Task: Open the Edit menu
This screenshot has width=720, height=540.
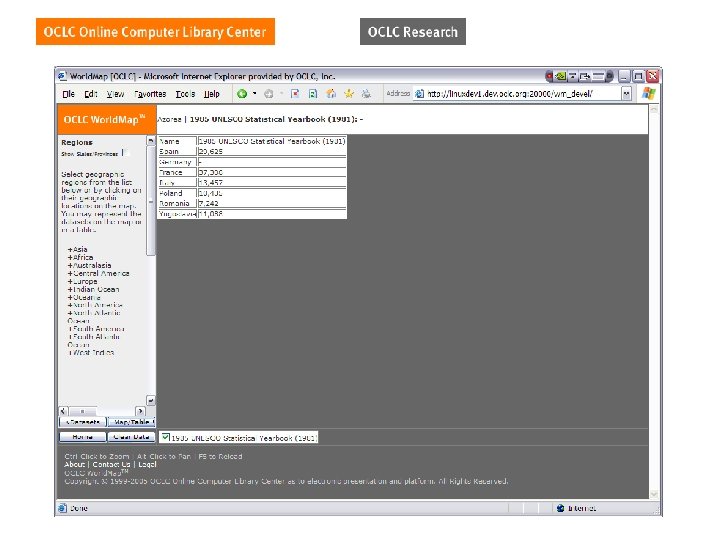Action: click(x=91, y=94)
